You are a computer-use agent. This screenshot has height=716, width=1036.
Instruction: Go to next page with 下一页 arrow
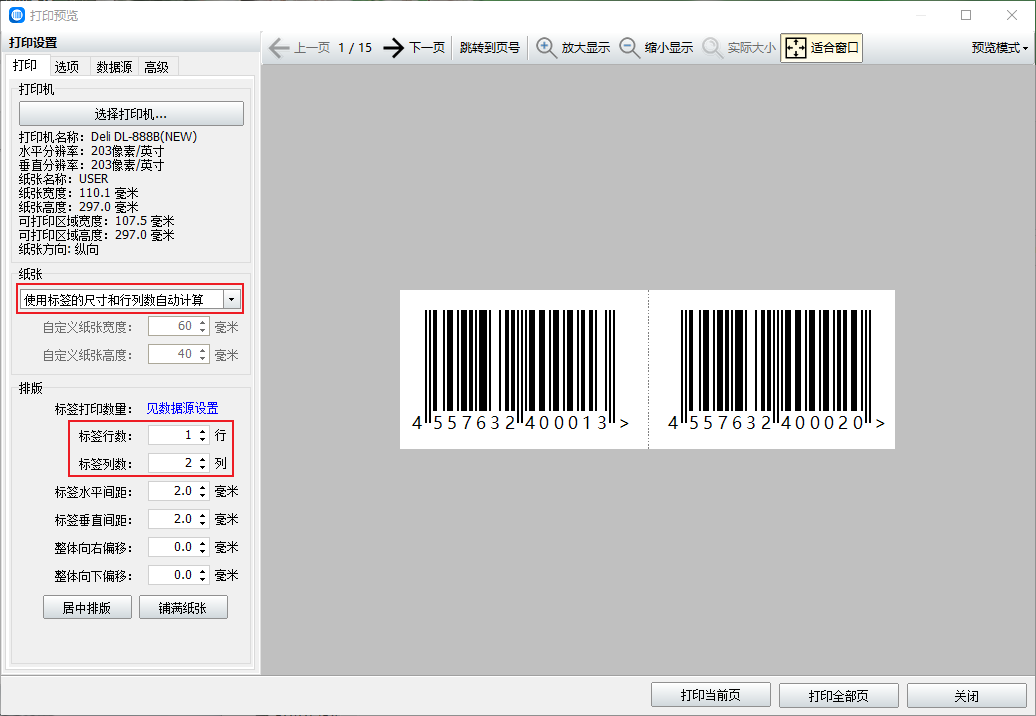pyautogui.click(x=393, y=48)
